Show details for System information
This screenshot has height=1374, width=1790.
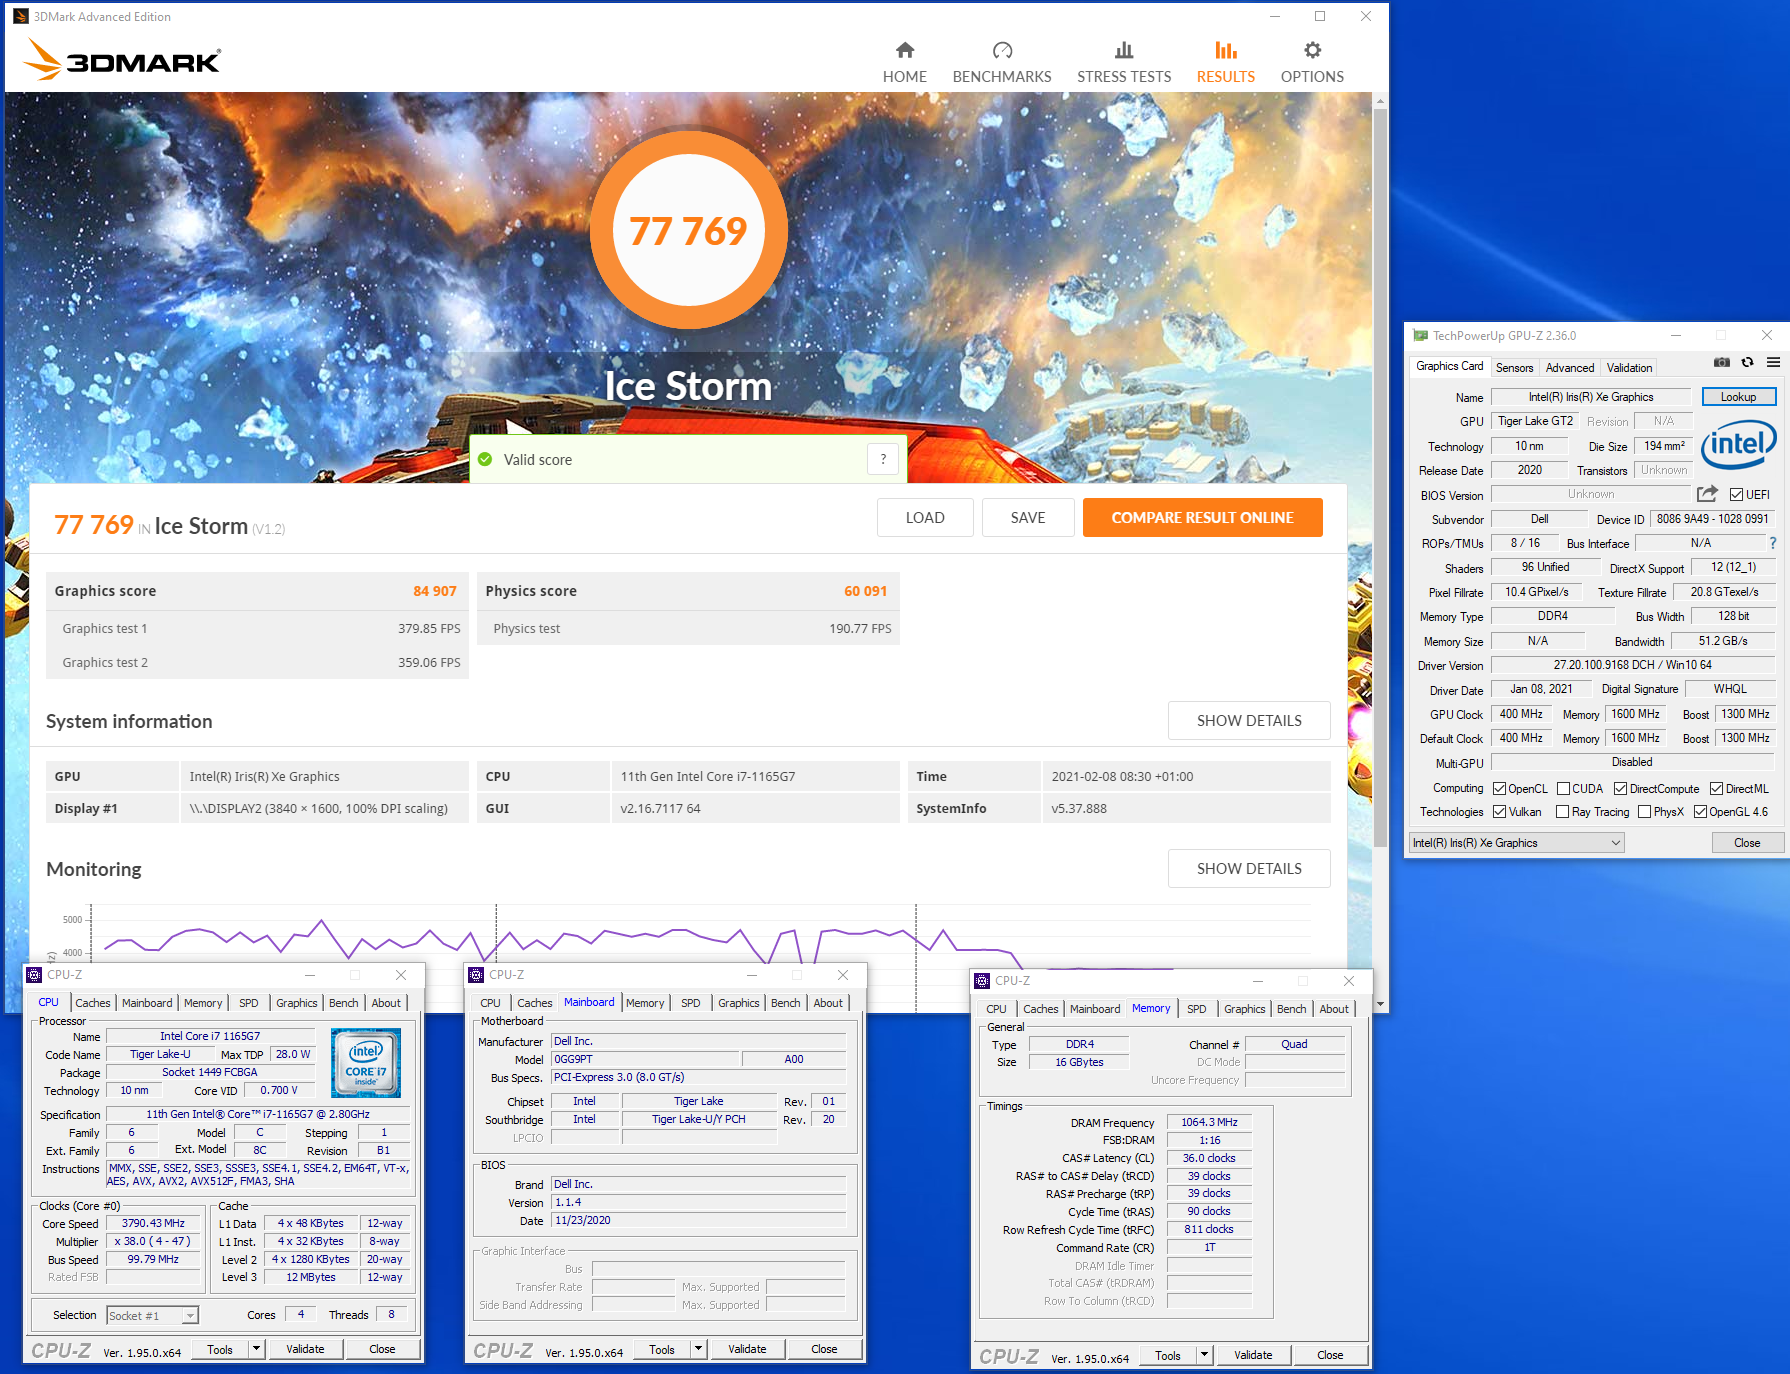[1249, 720]
